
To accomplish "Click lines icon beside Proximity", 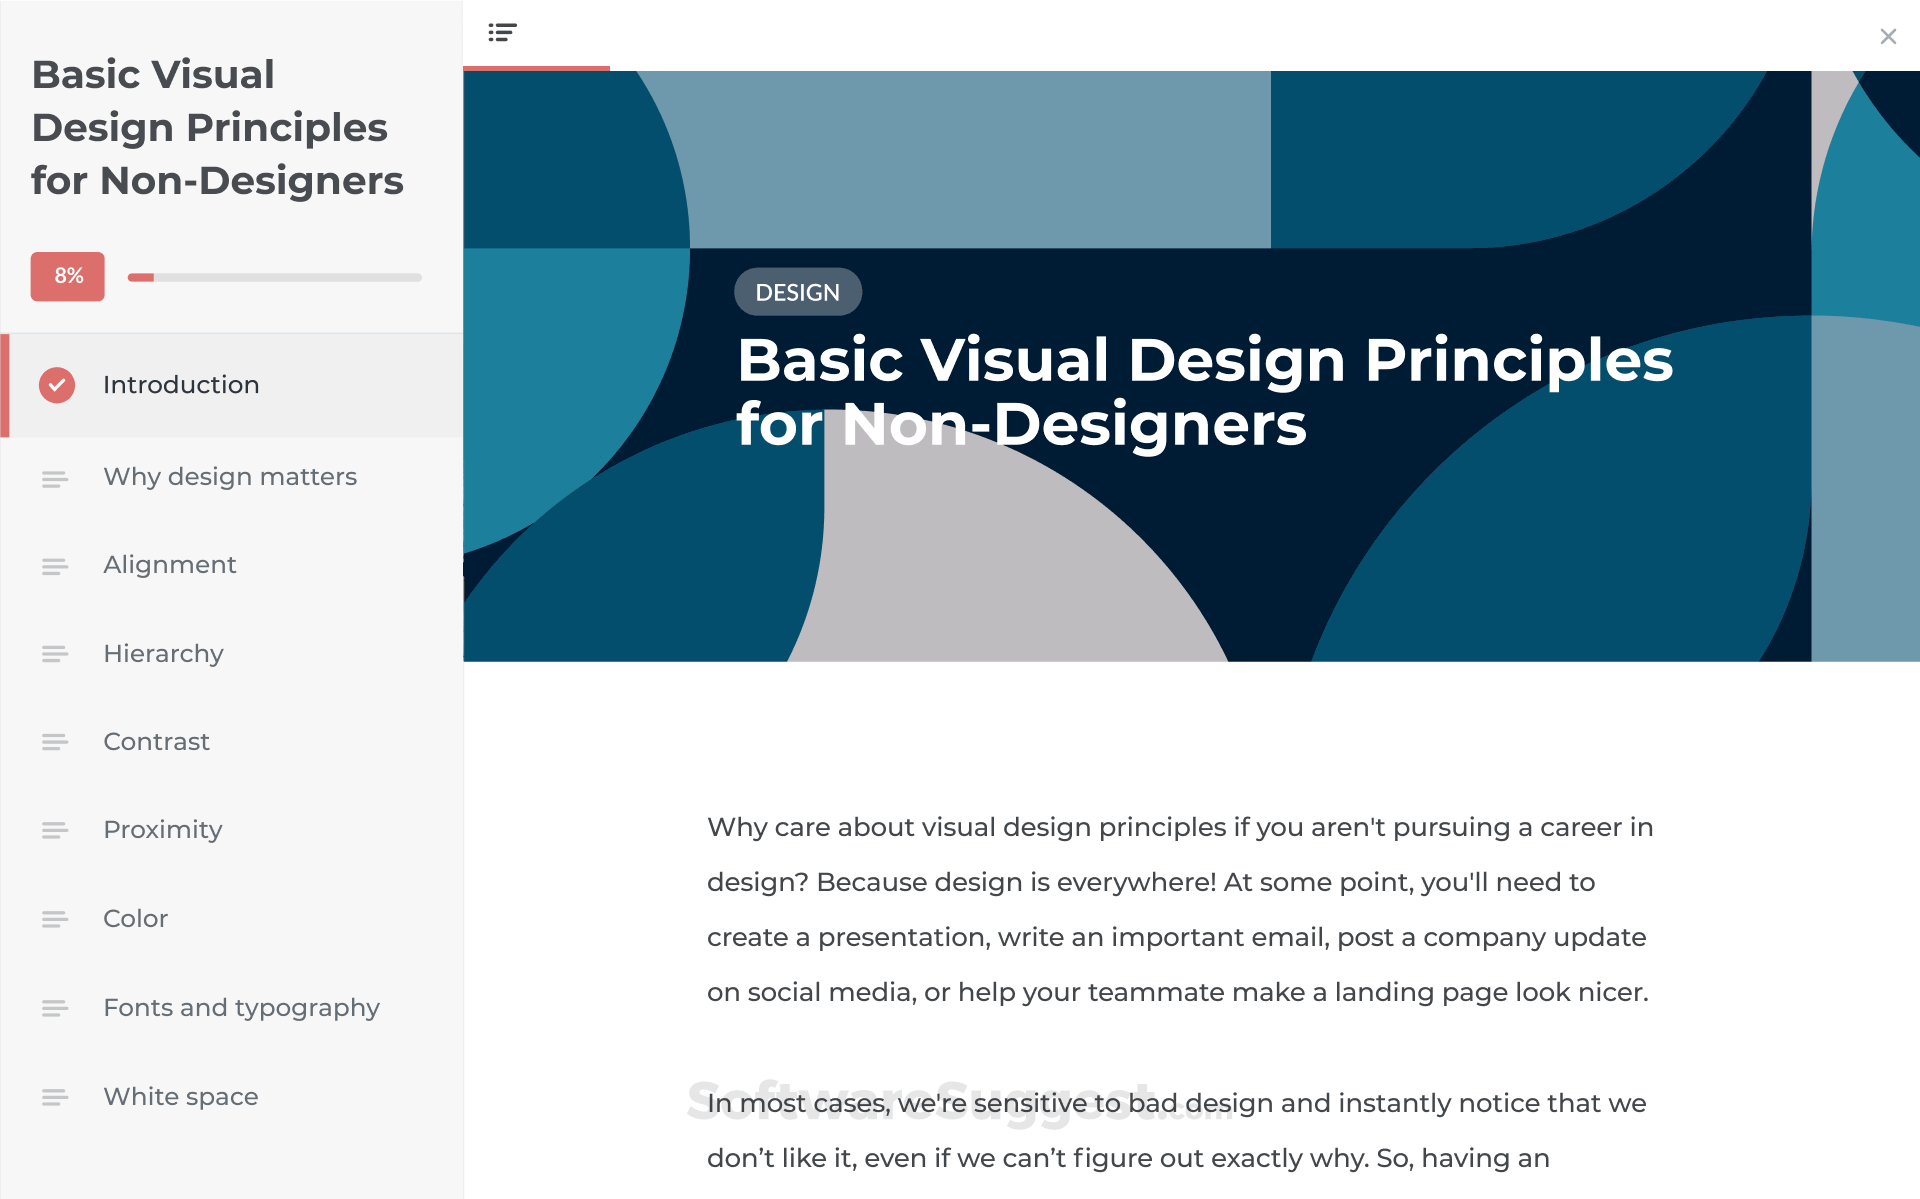I will coord(55,830).
